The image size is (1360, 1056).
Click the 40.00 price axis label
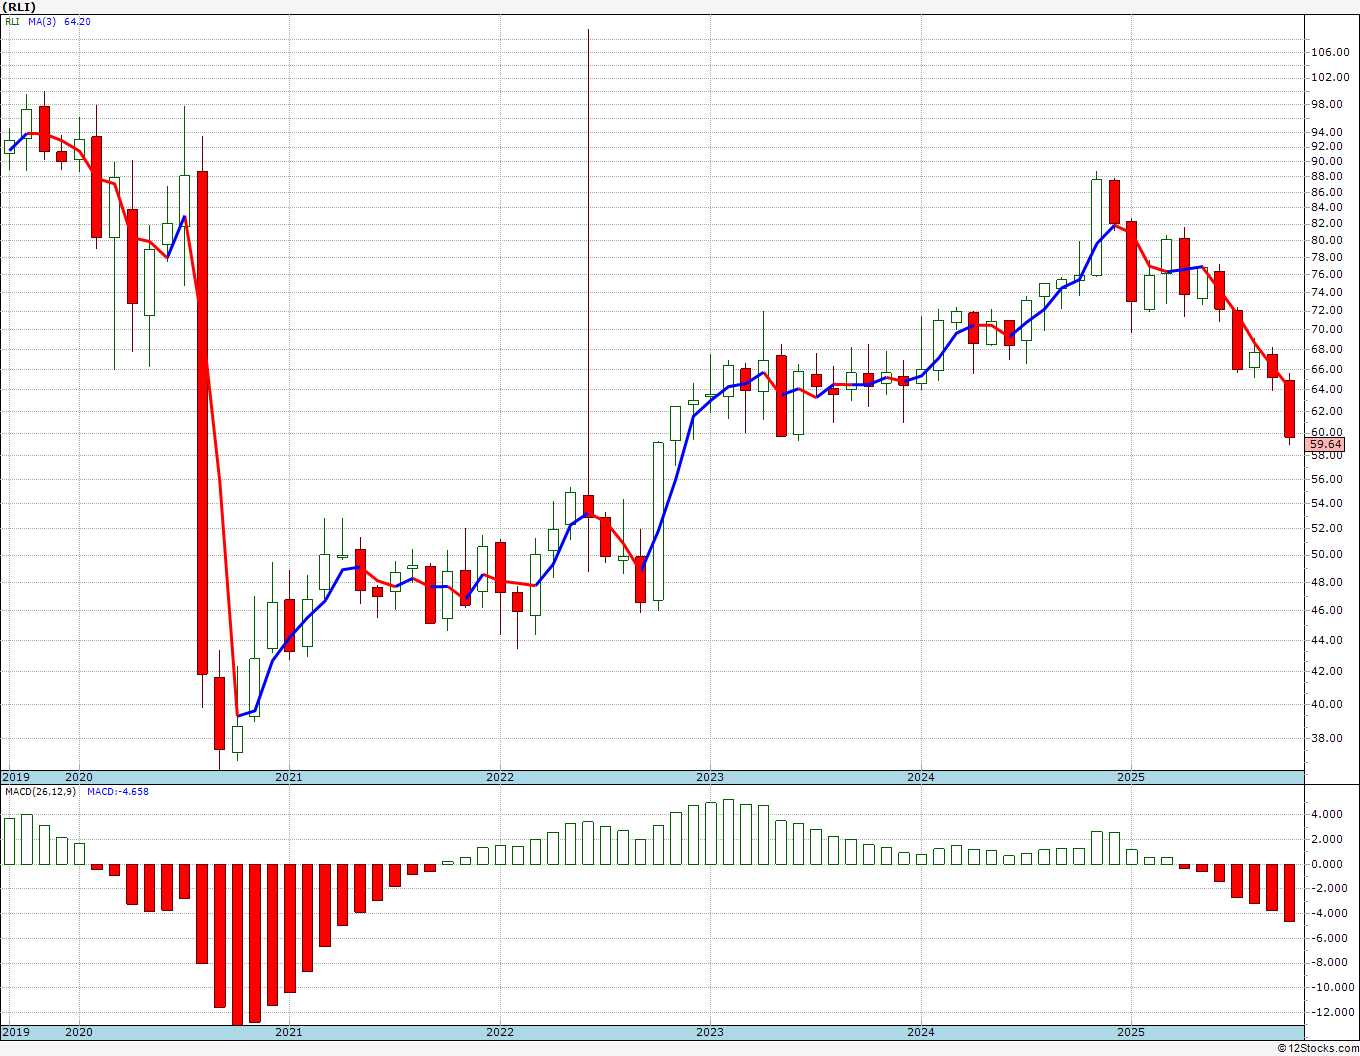1325,704
